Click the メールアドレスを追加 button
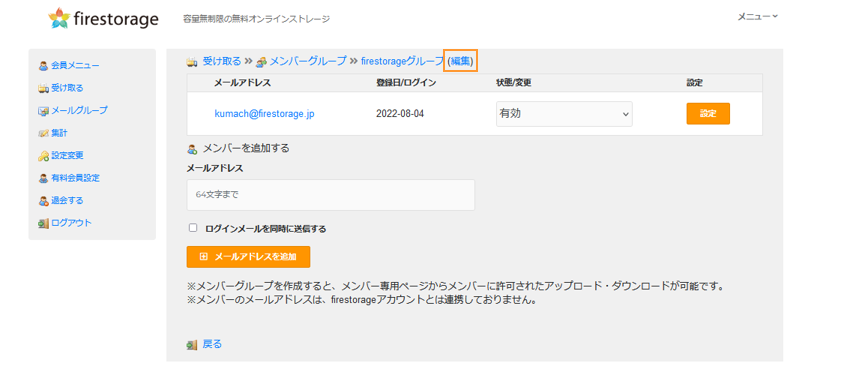This screenshot has height=377, width=846. point(248,257)
